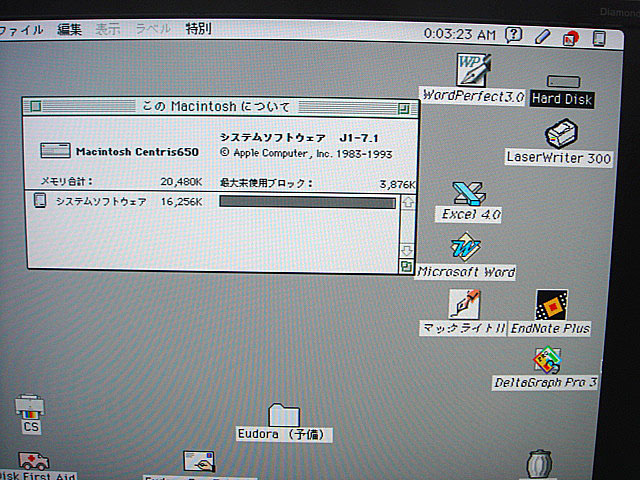Image resolution: width=640 pixels, height=480 pixels.
Task: Open the application menu icon at far right
Action: point(599,38)
